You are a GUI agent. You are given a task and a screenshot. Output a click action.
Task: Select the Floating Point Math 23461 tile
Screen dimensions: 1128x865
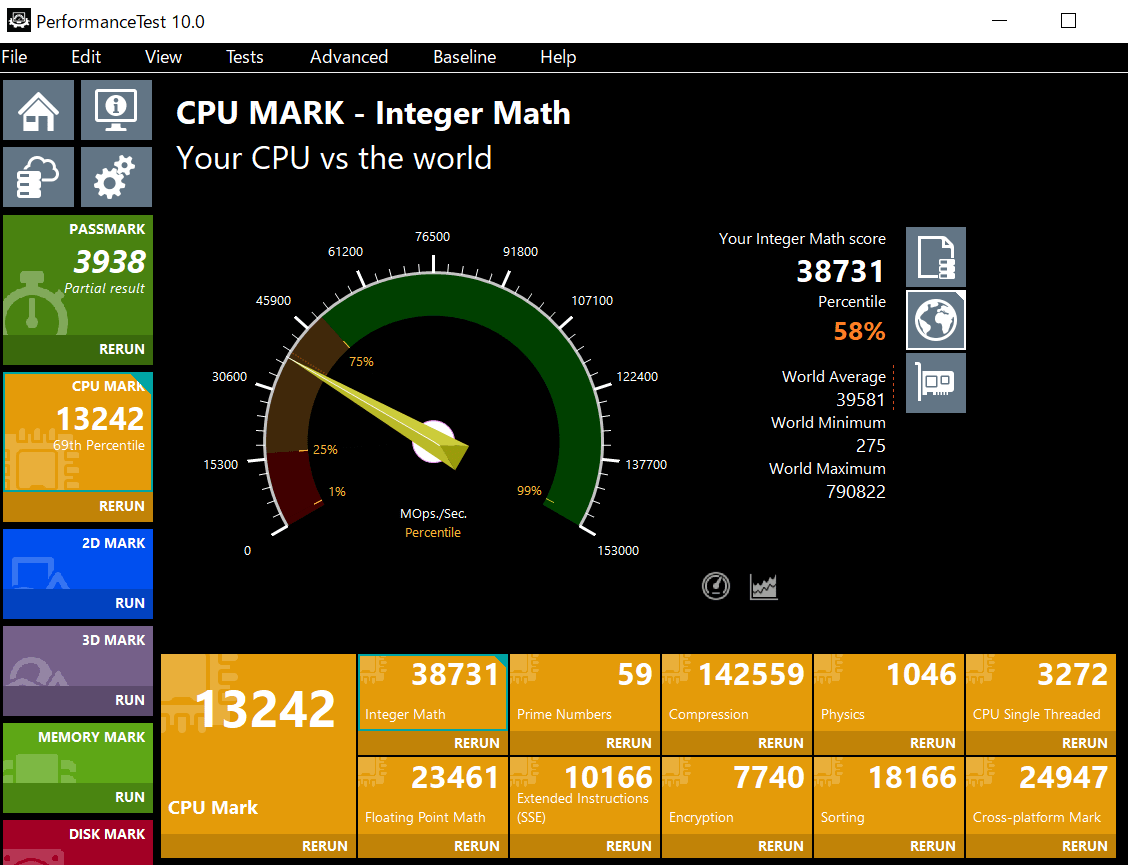click(x=433, y=795)
